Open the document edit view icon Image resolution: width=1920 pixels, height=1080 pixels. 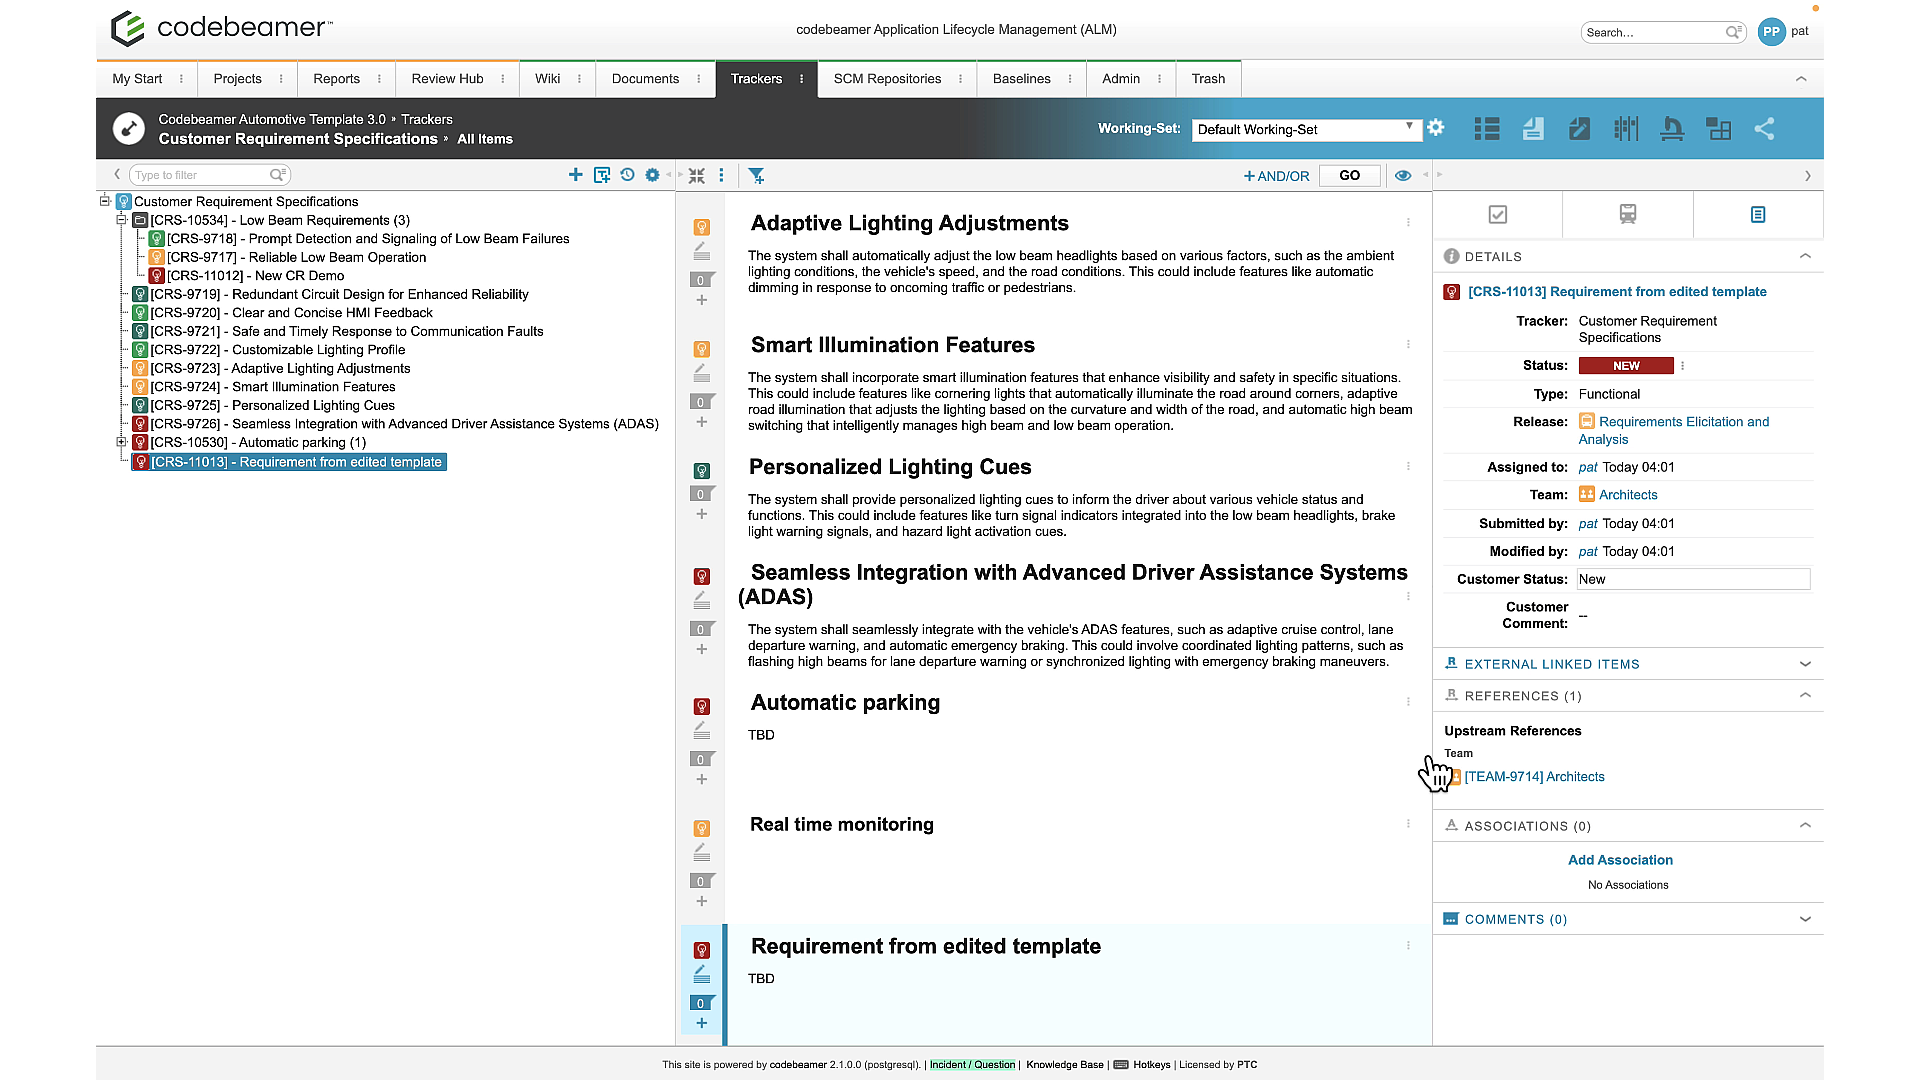[1580, 129]
